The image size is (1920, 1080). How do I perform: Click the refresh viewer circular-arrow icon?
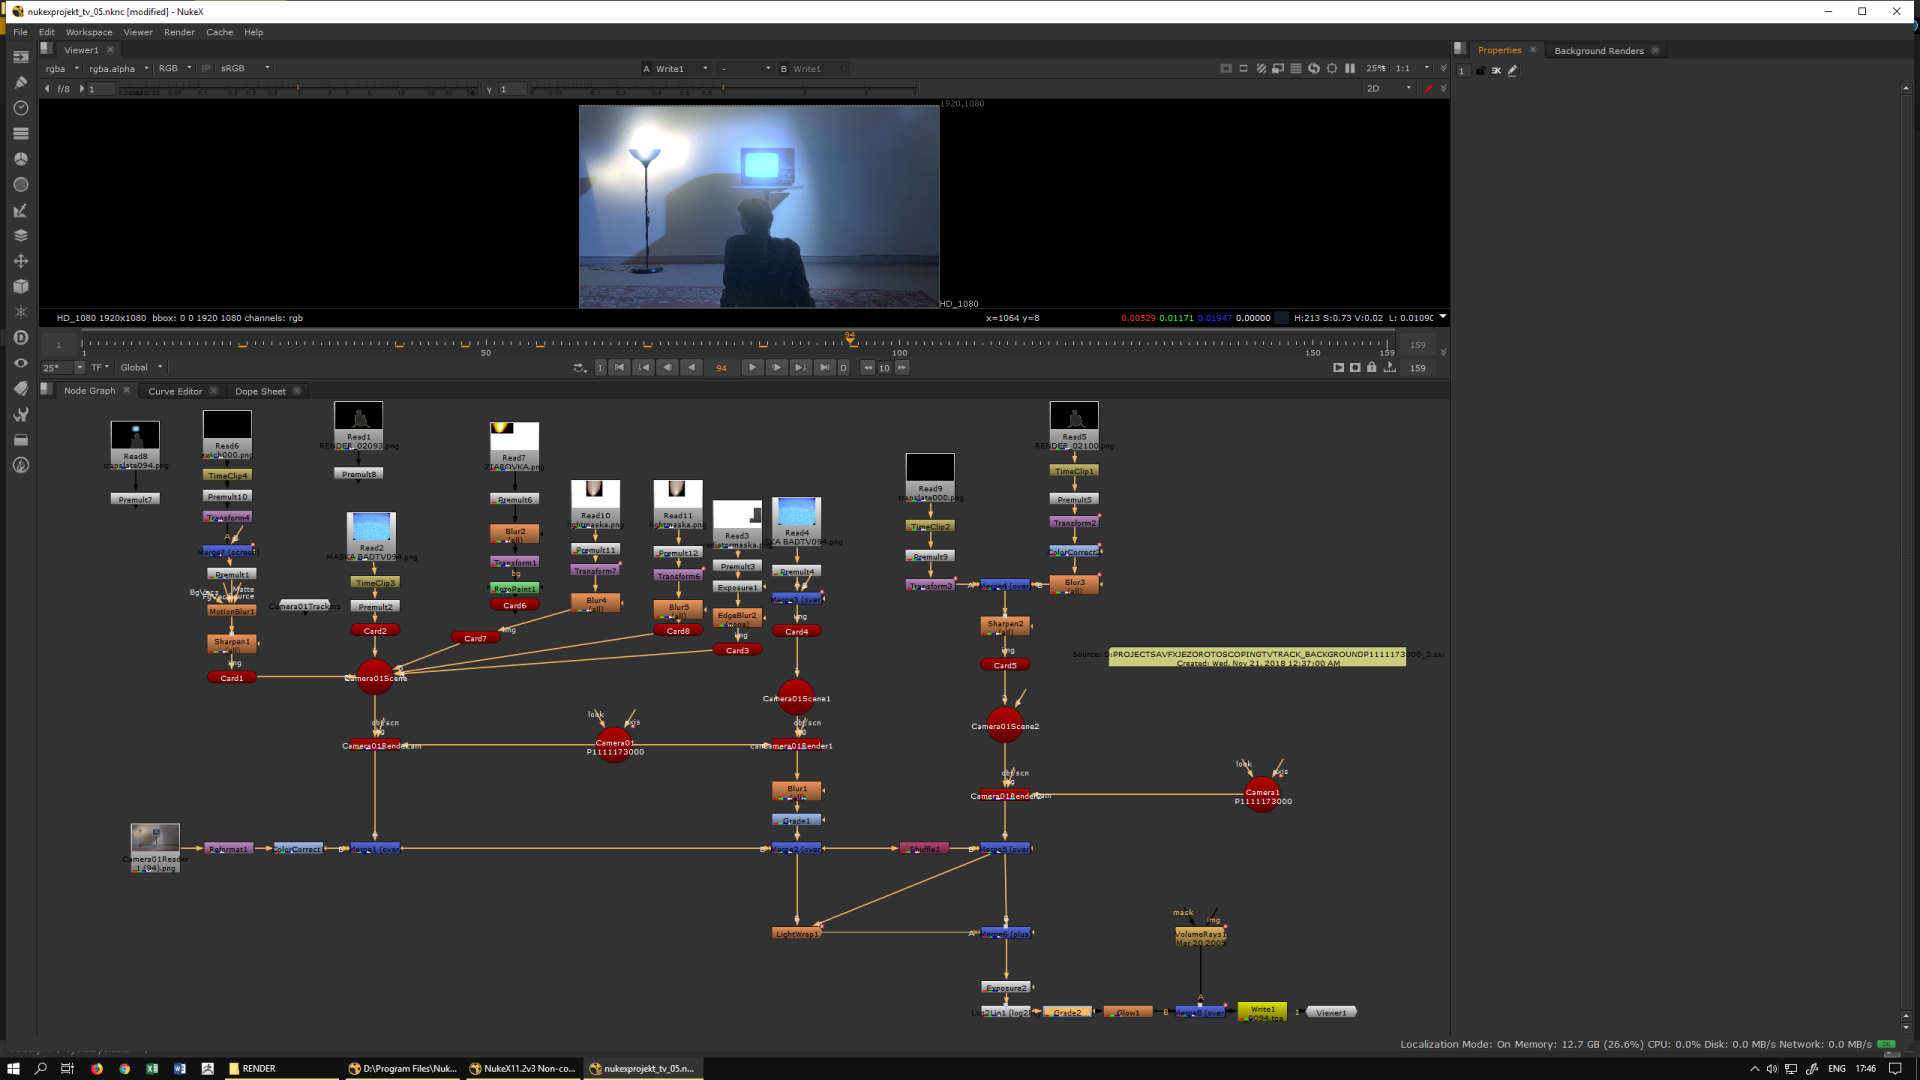click(1314, 69)
